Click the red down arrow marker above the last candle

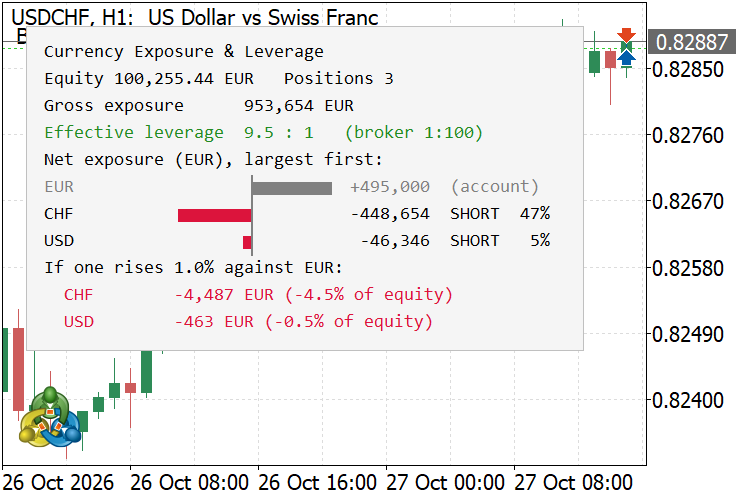pos(626,35)
